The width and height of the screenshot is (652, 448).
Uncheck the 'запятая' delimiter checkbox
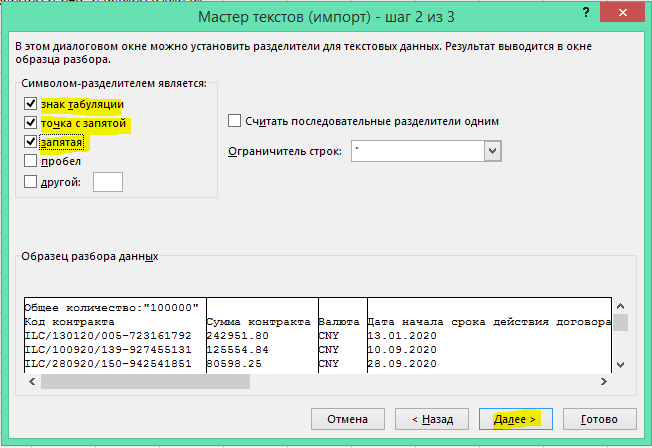(30, 142)
